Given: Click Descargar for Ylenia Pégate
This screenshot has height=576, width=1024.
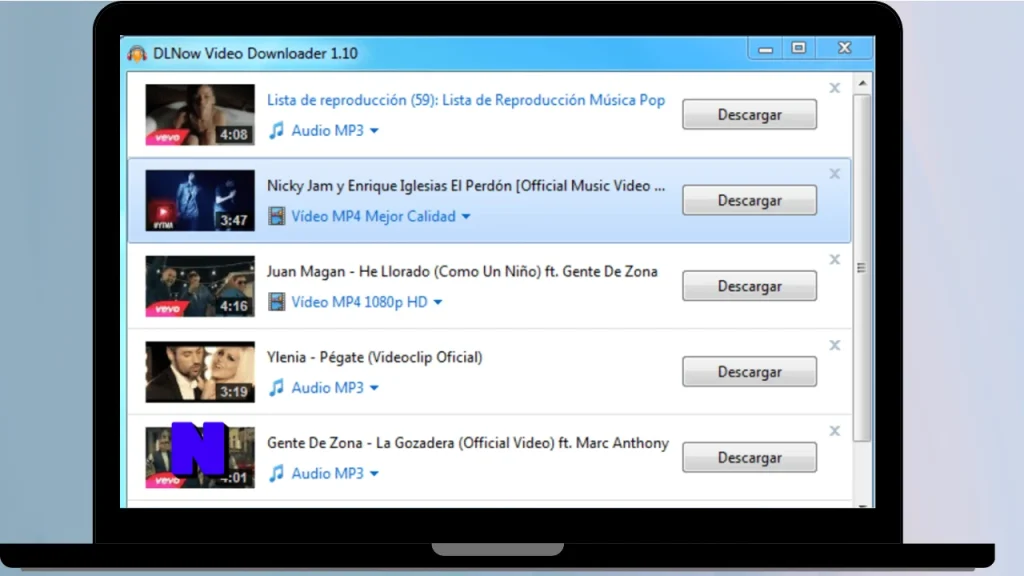Looking at the screenshot, I should 749,371.
